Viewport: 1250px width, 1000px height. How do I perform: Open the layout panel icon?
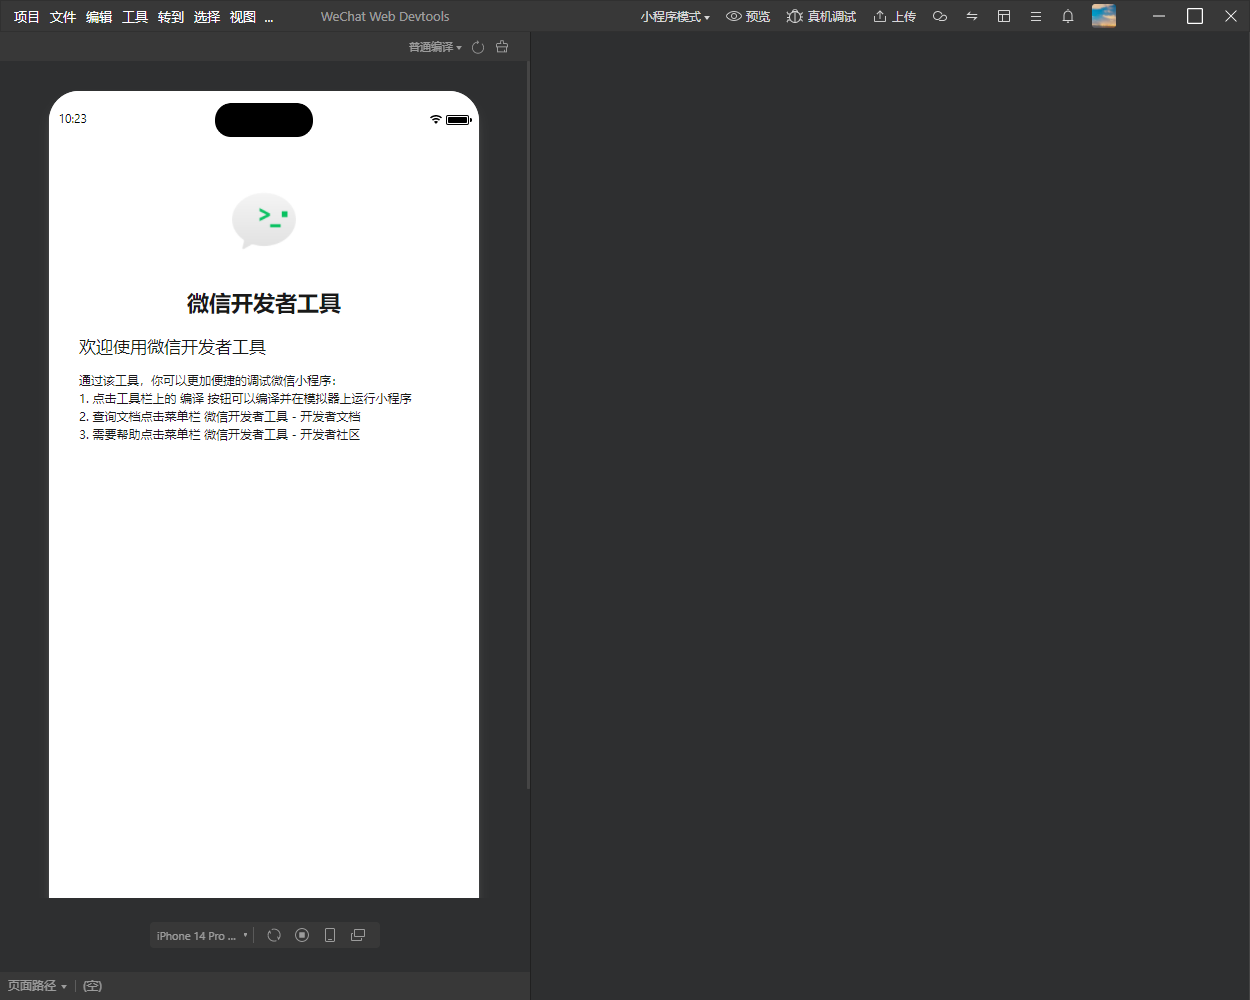coord(1004,17)
